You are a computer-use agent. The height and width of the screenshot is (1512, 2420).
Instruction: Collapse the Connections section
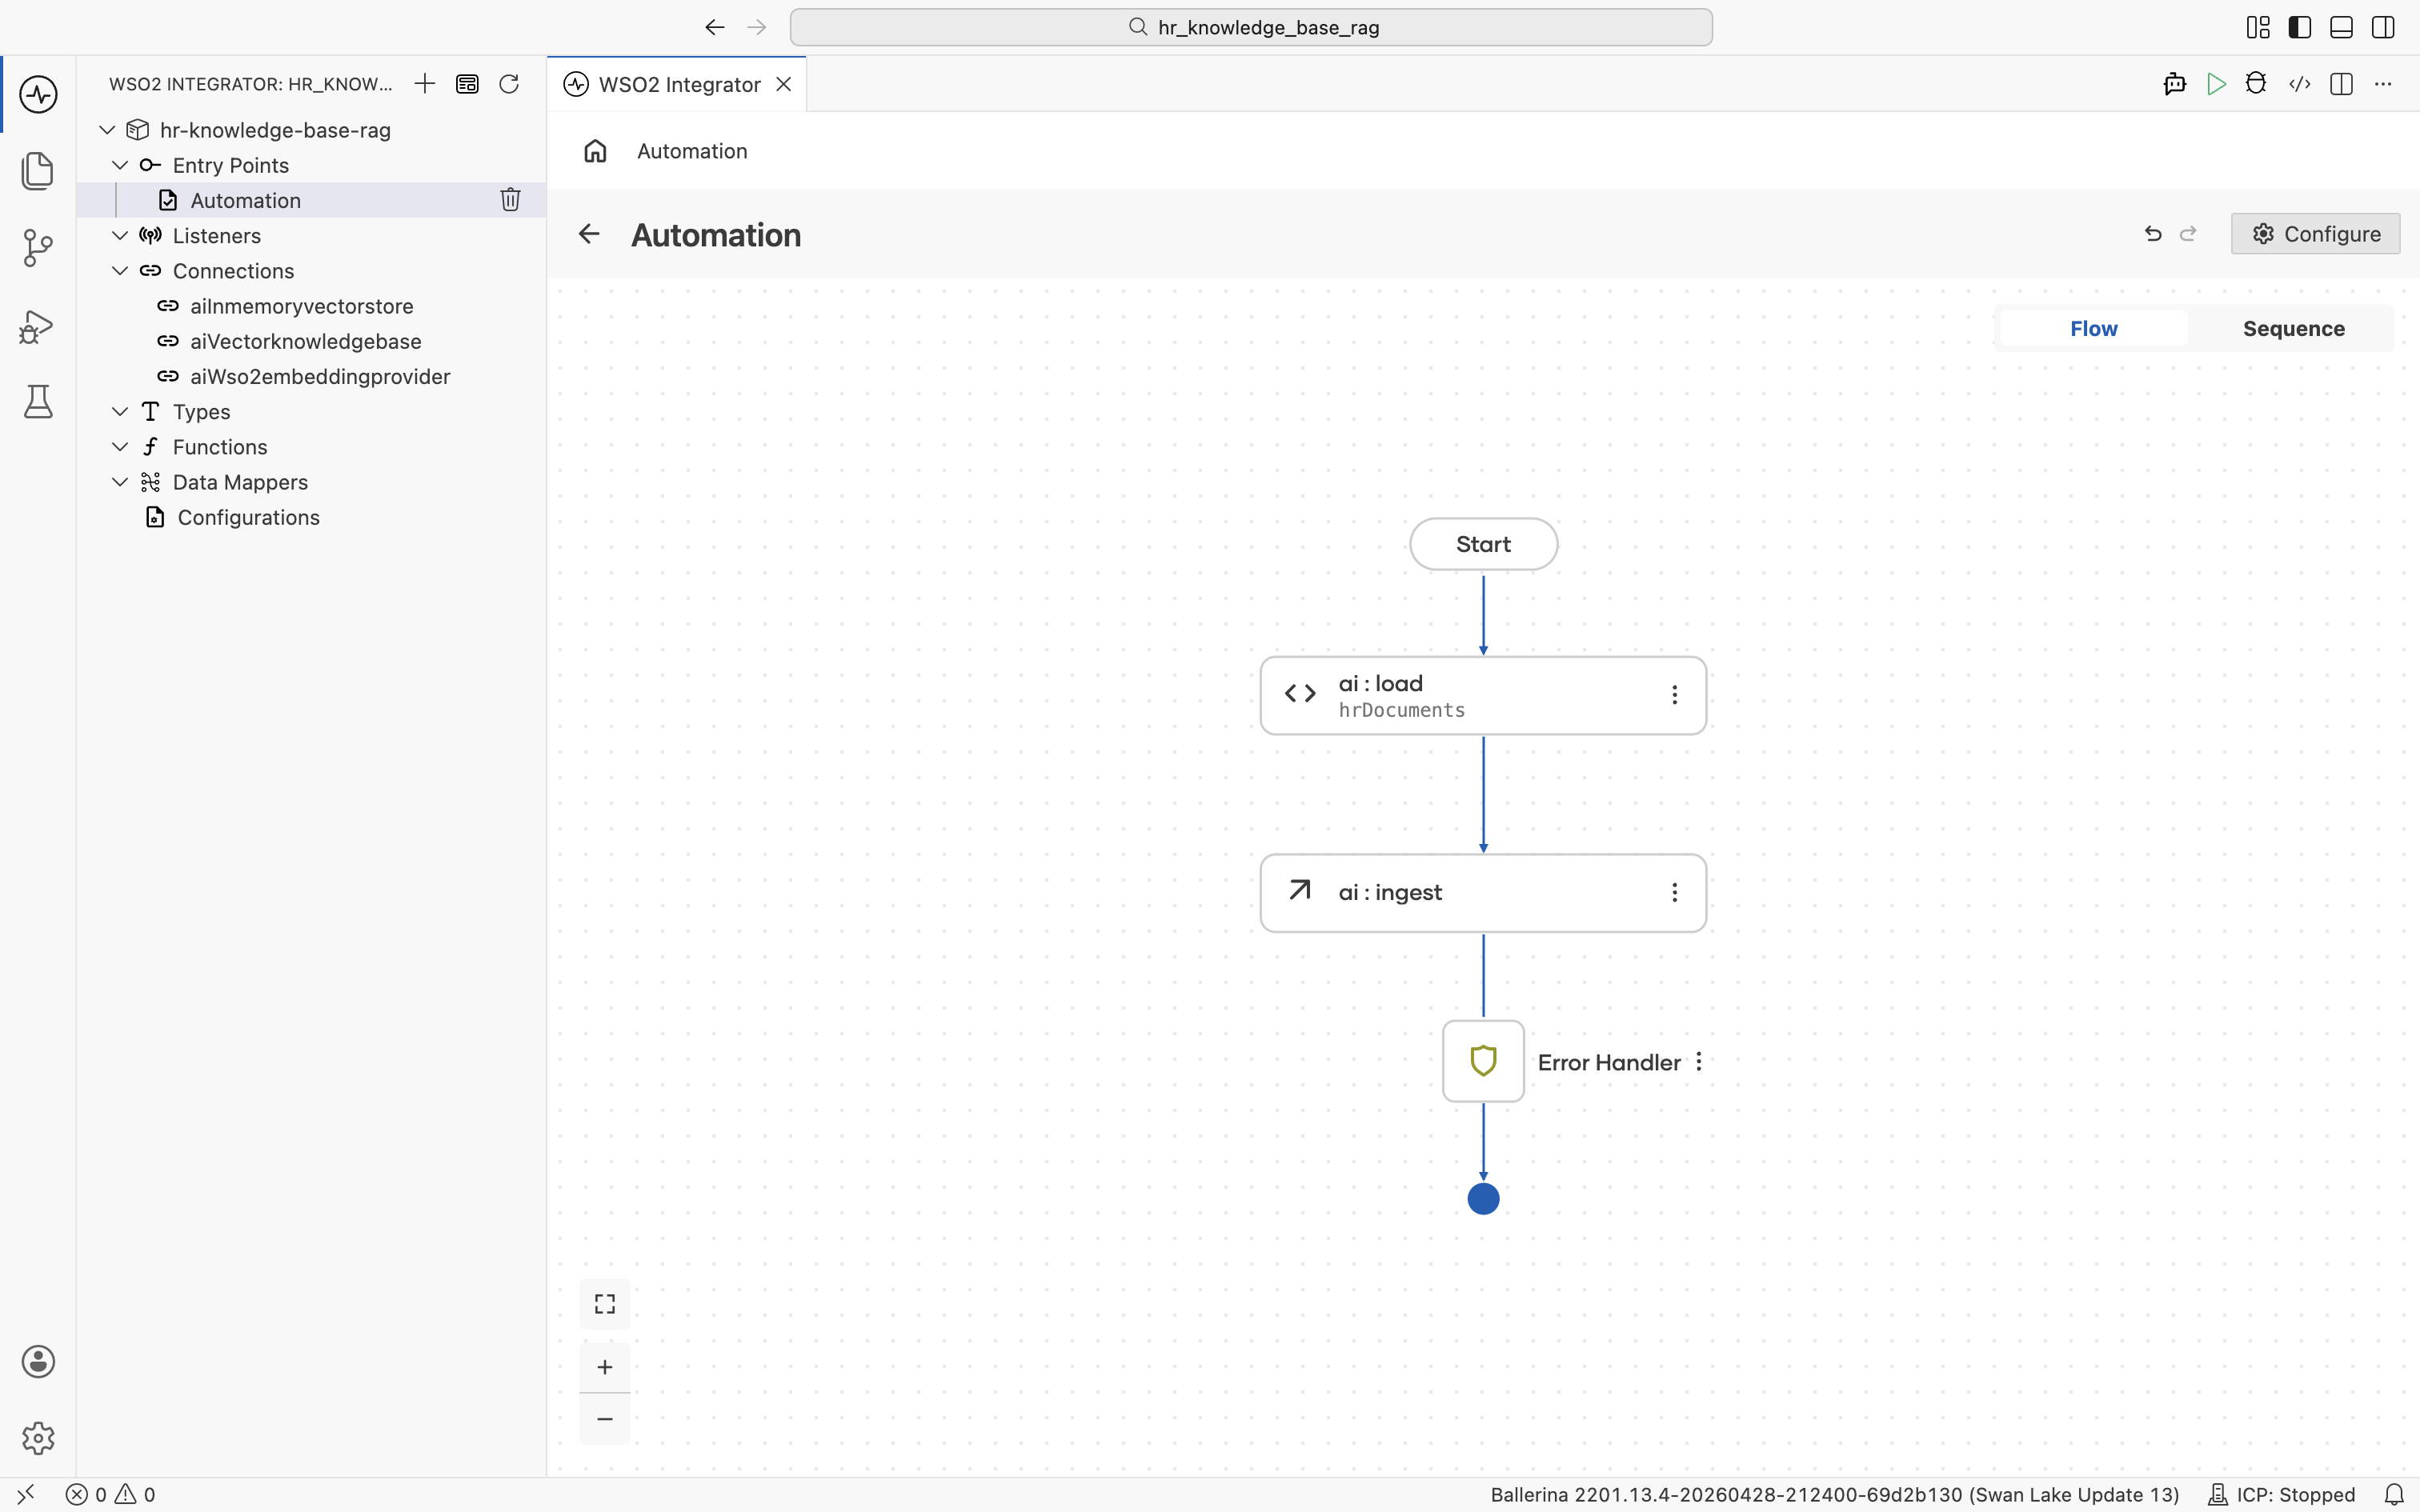coord(120,271)
